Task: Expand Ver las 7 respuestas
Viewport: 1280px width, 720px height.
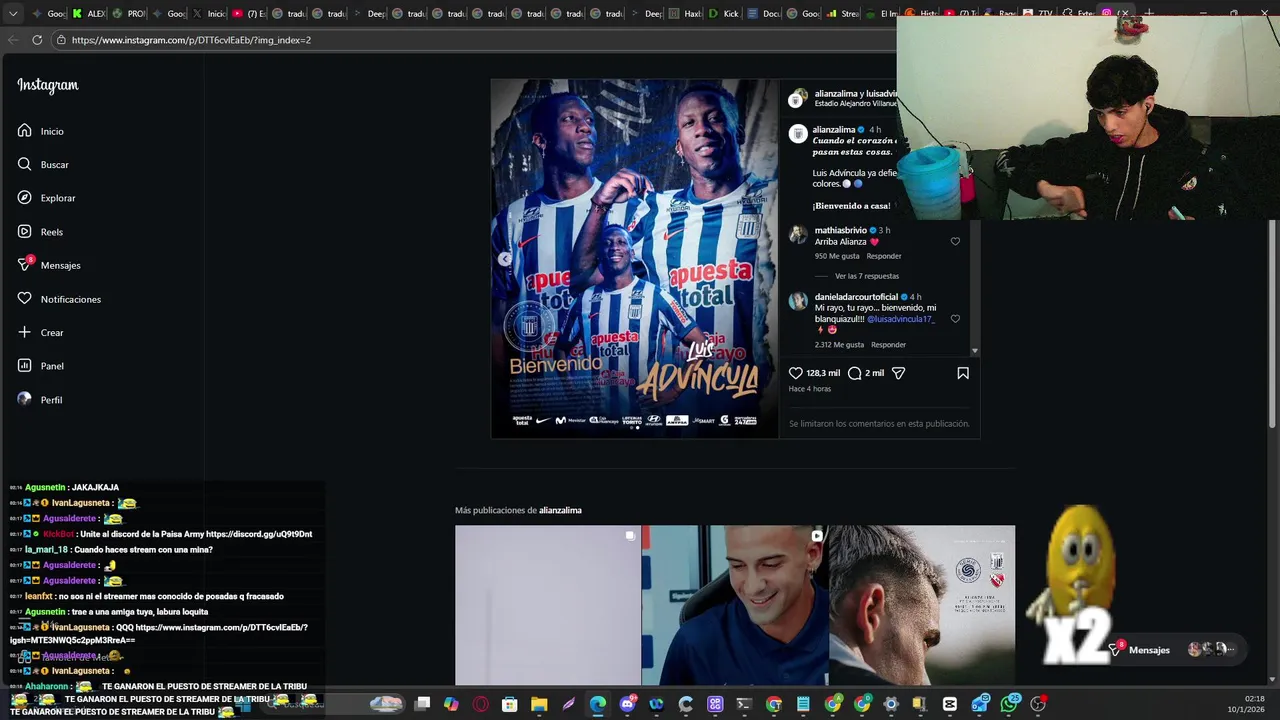Action: [x=866, y=276]
